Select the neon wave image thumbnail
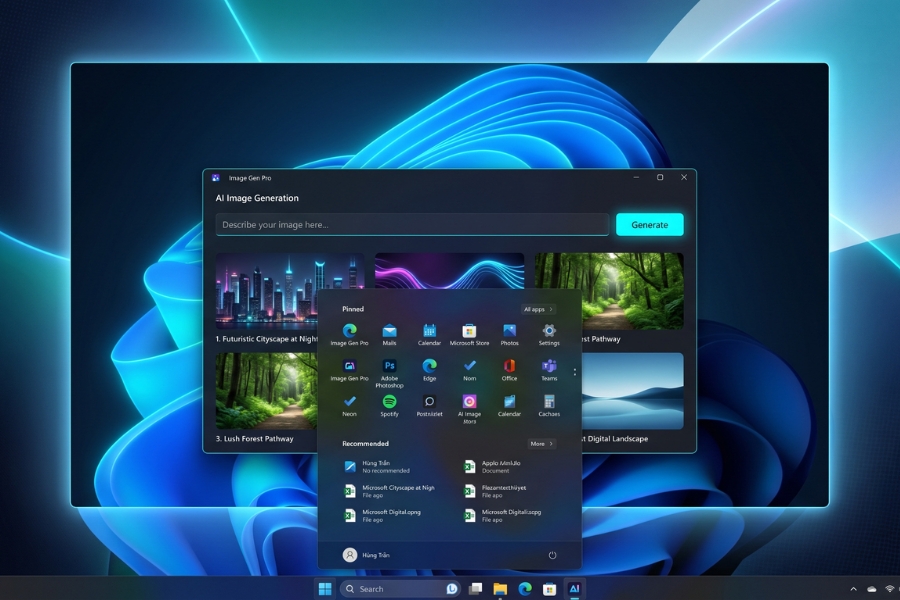The width and height of the screenshot is (900, 600). [449, 271]
